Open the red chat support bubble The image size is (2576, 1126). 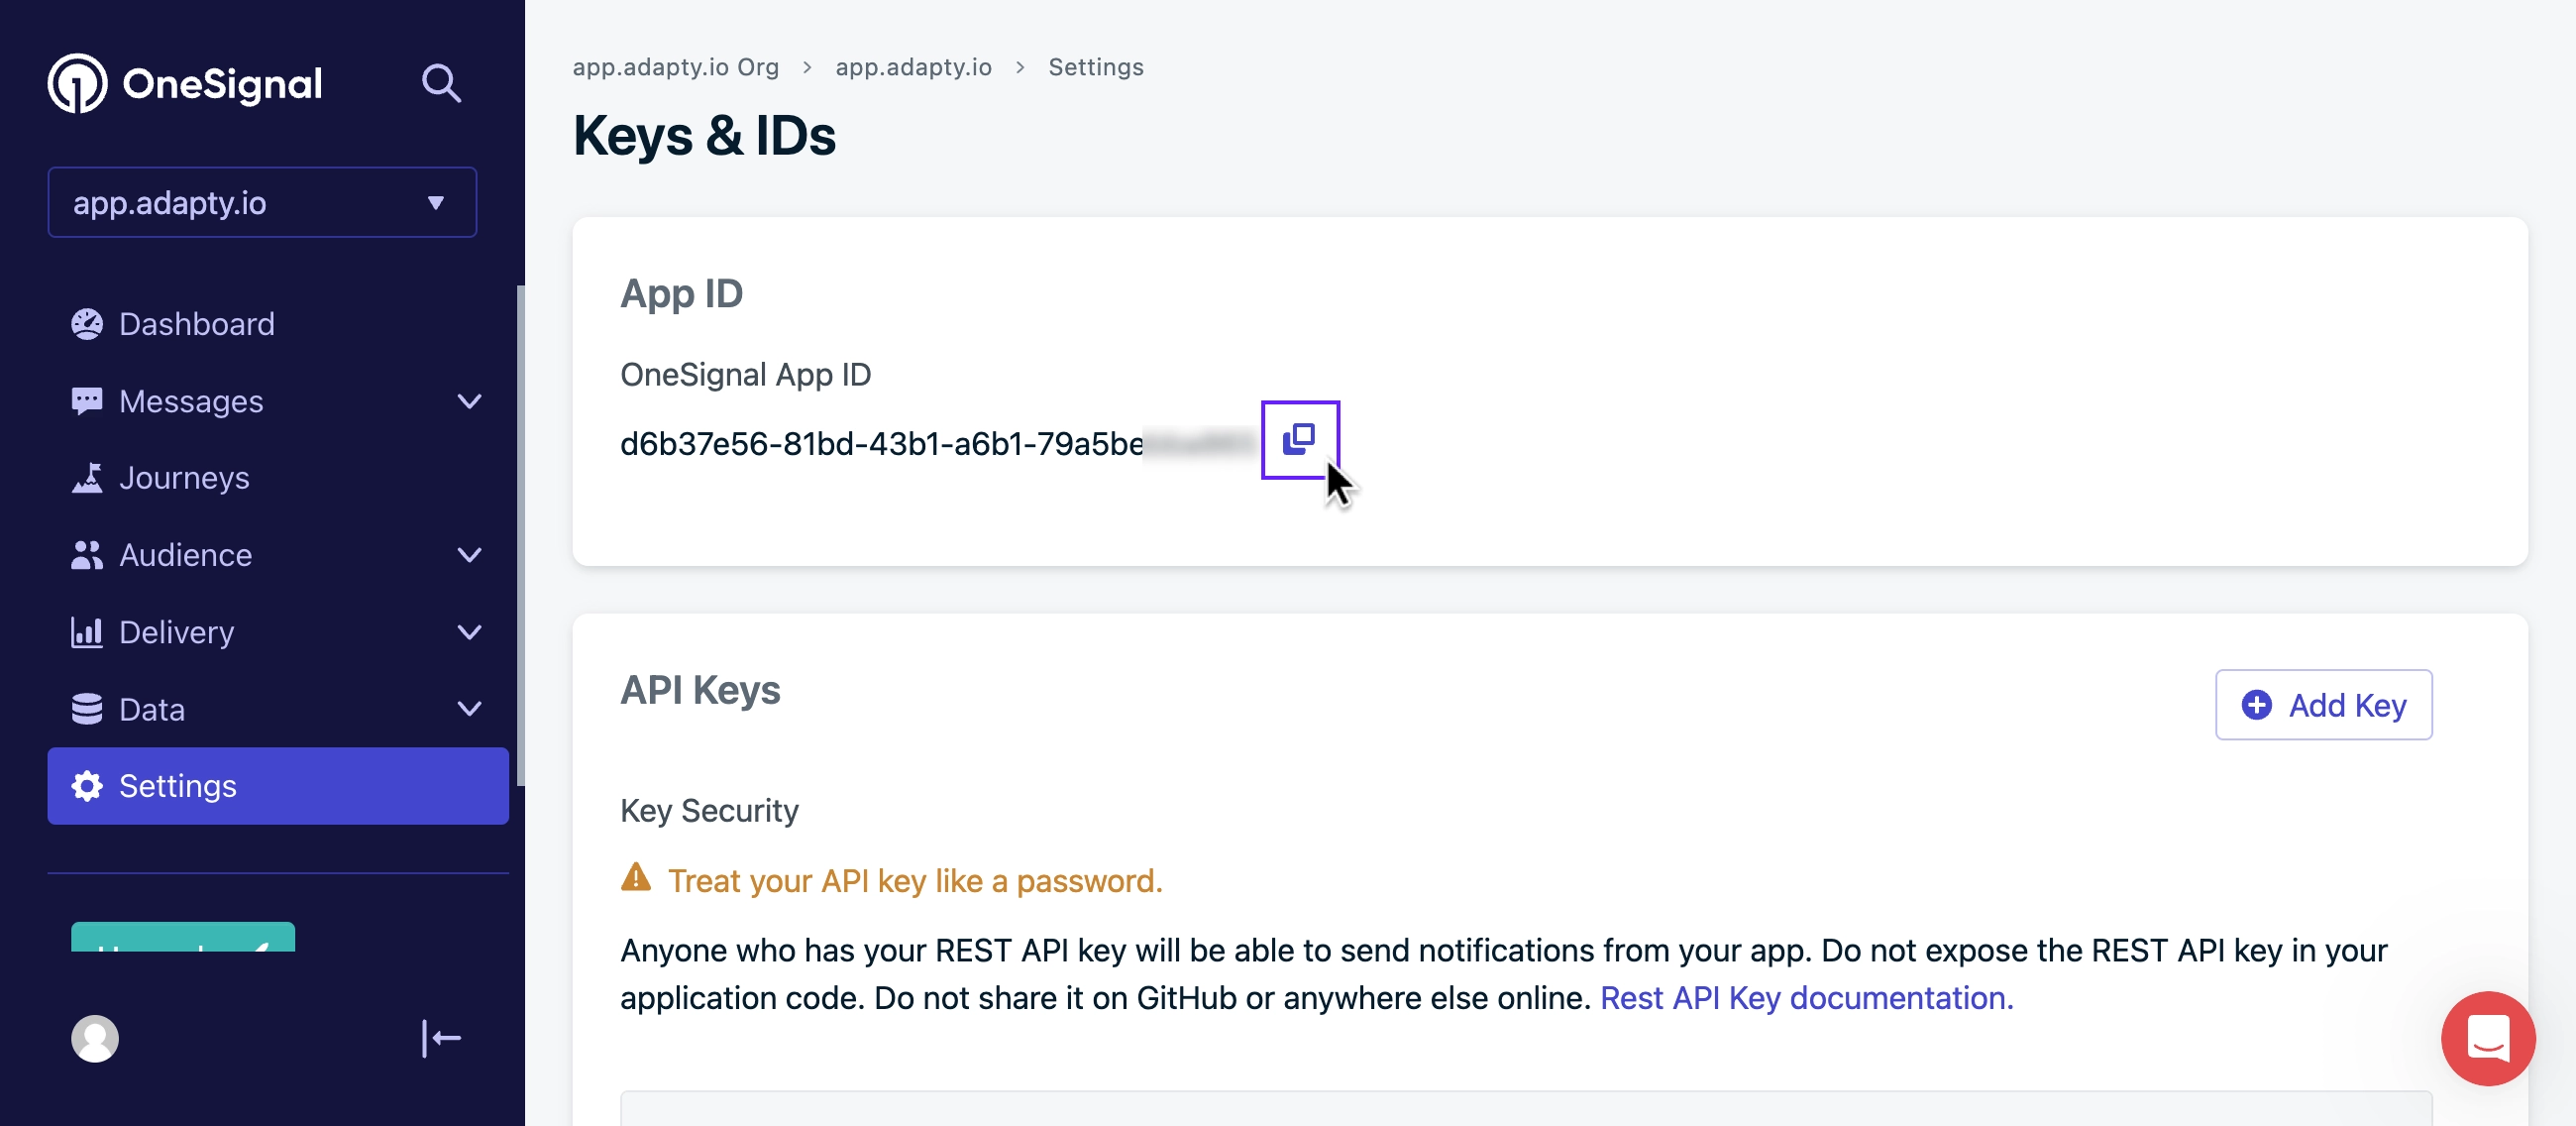pyautogui.click(x=2487, y=1038)
